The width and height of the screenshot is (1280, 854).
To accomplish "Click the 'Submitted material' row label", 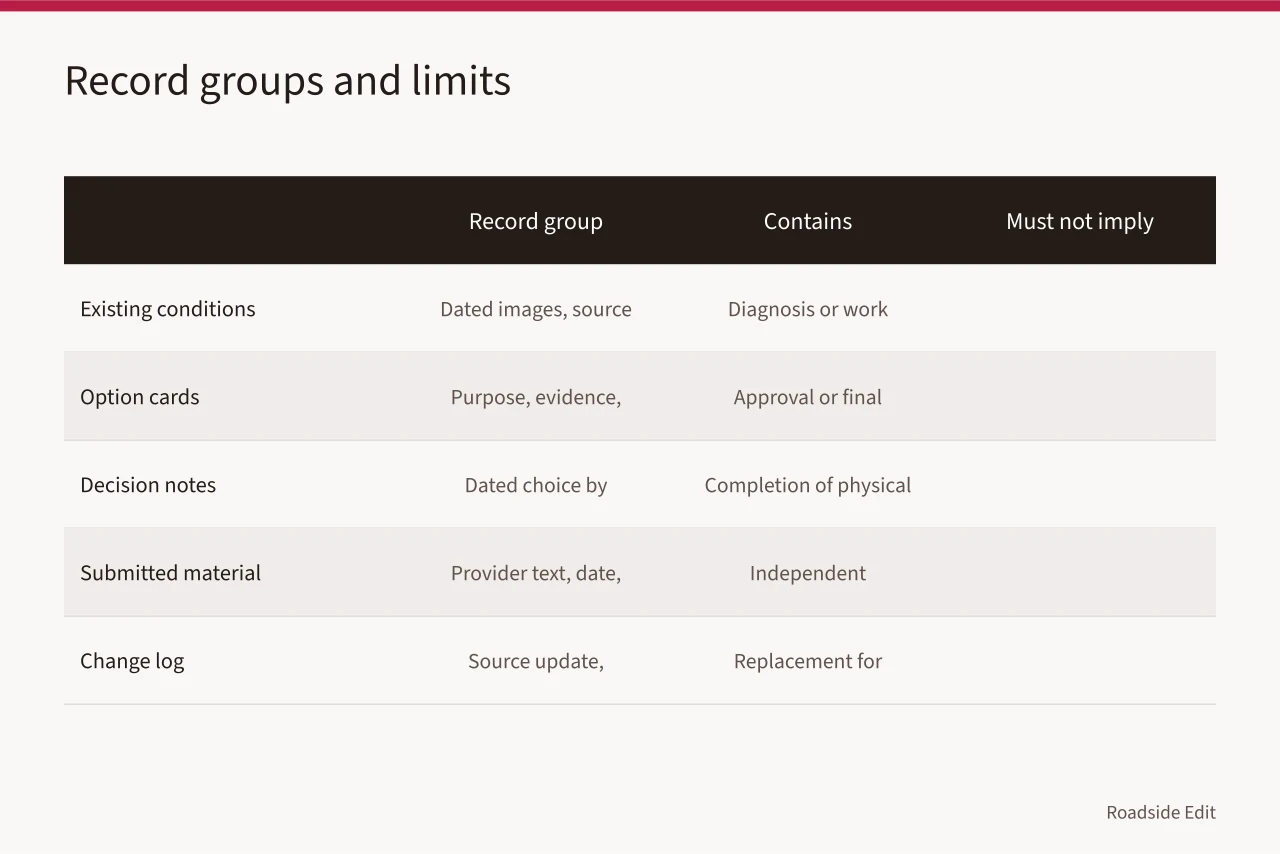I will coord(170,573).
